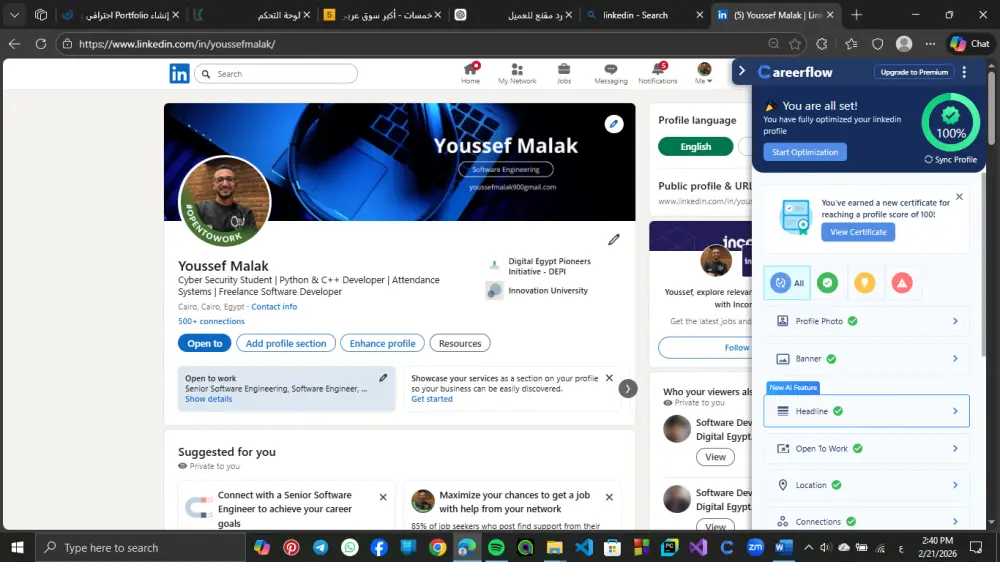Open Careerflow options three-dot menu

coord(964,72)
